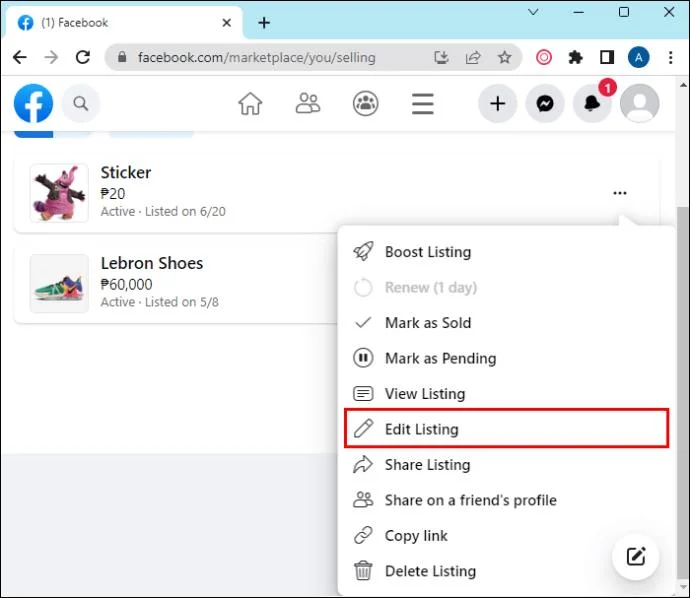Click the pencil icon for Edit Listing
This screenshot has height=598, width=690.
point(363,429)
